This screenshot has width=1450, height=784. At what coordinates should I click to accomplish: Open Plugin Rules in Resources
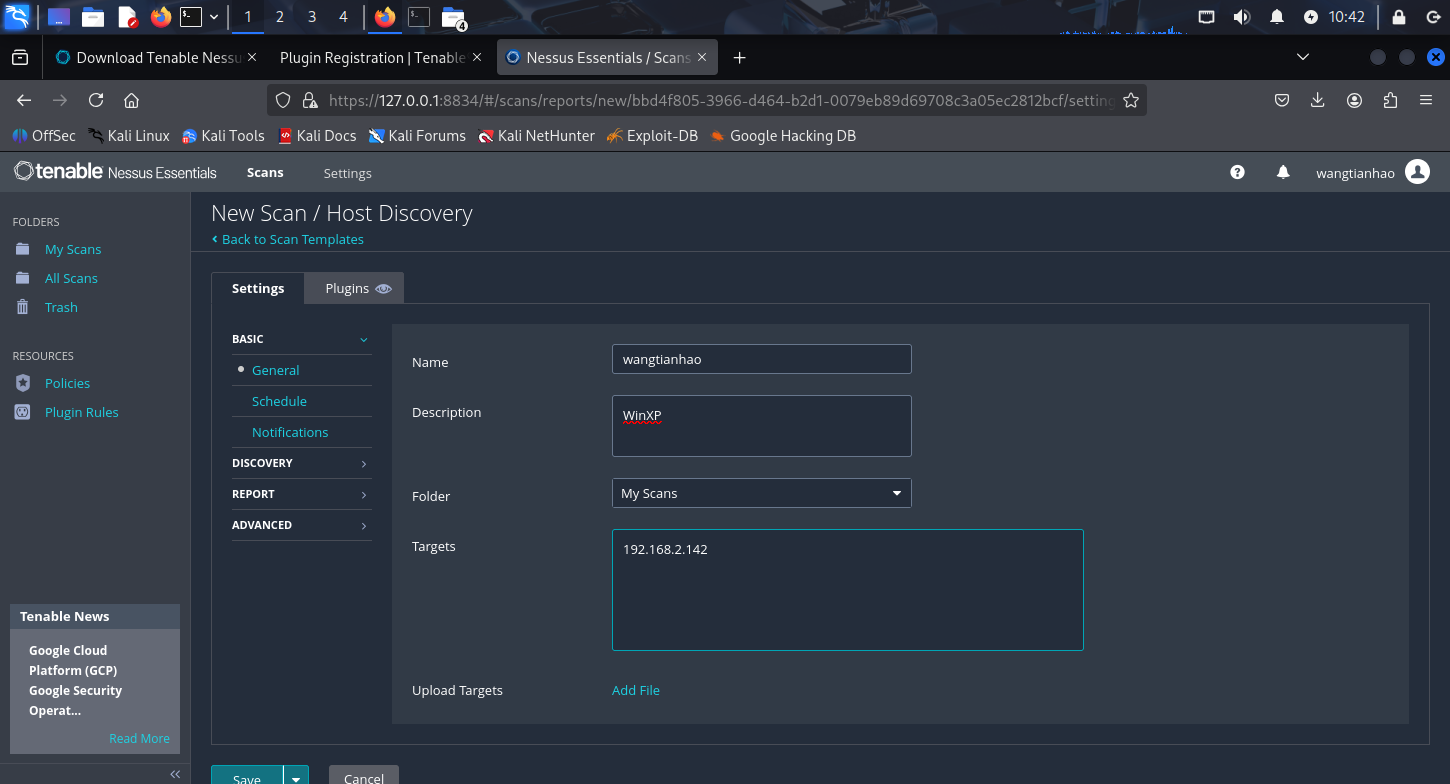pyautogui.click(x=81, y=412)
